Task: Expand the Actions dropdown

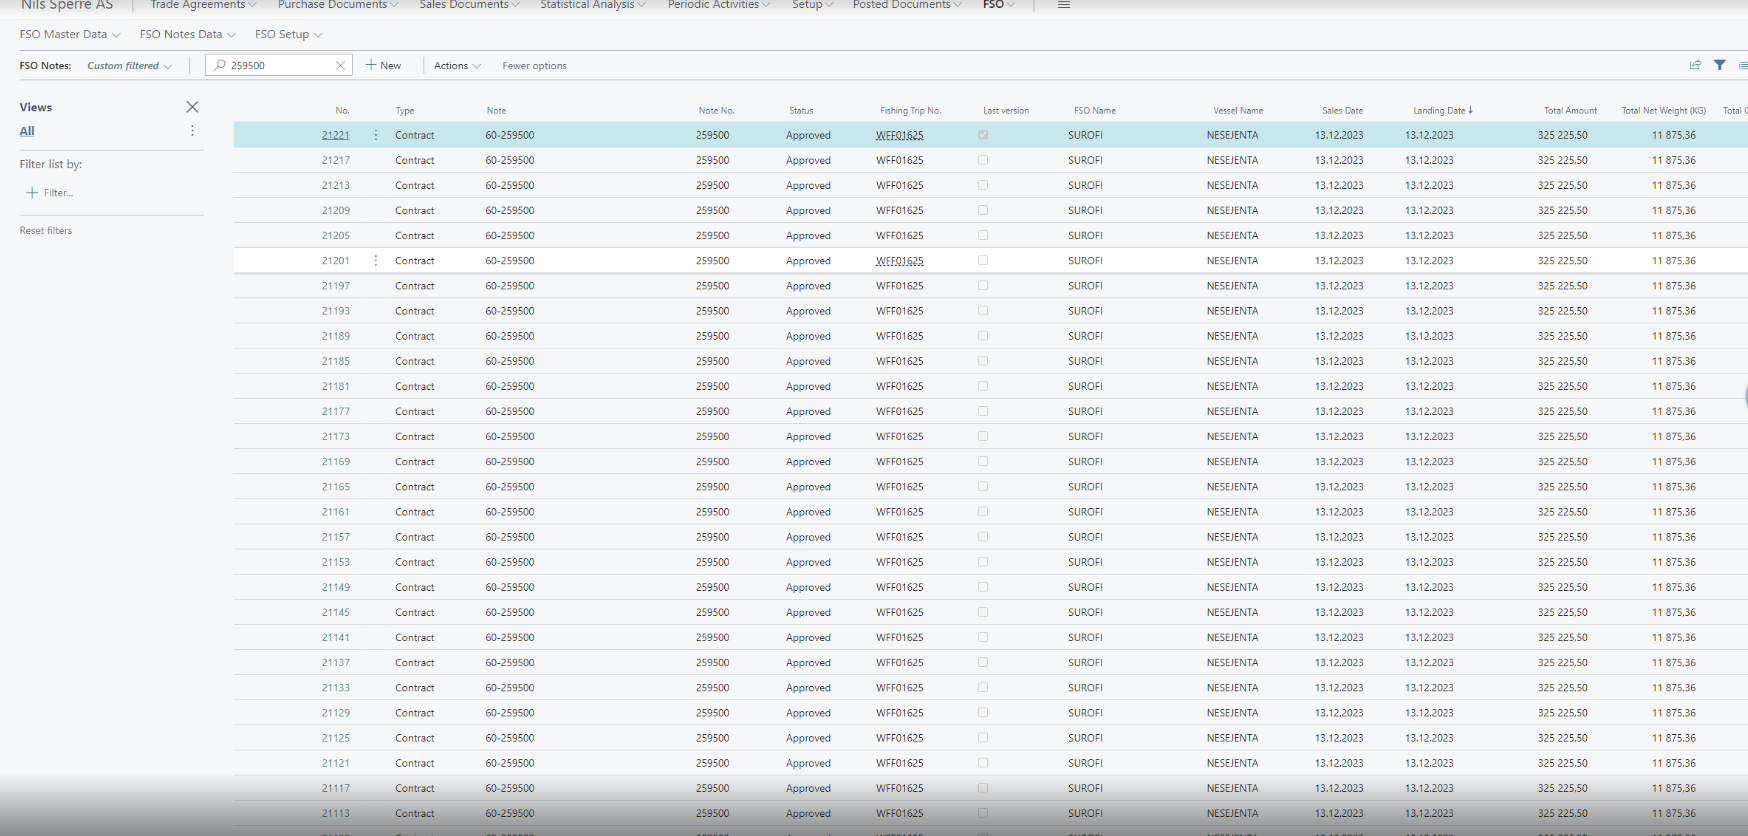Action: 457,66
